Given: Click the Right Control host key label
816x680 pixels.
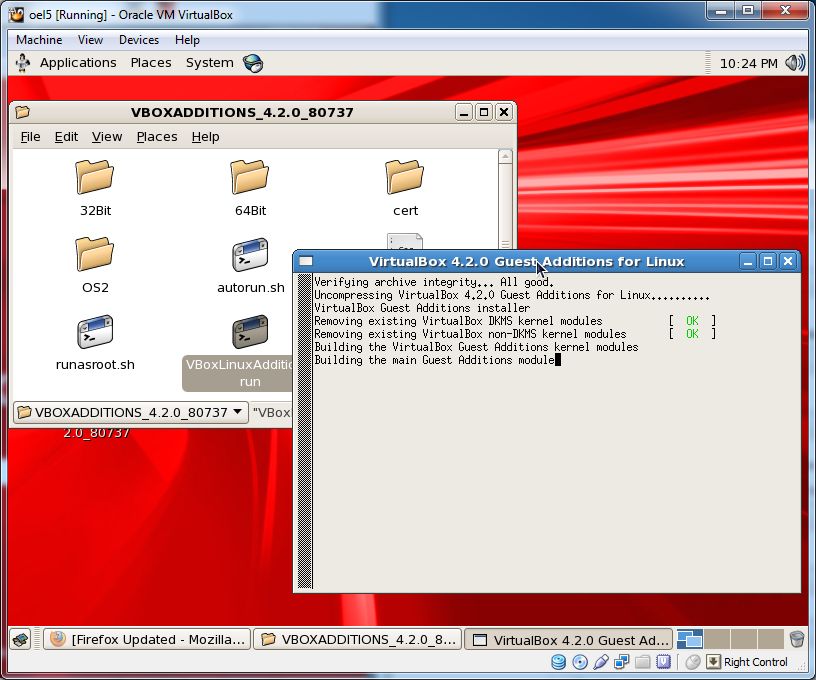Looking at the screenshot, I should point(756,662).
